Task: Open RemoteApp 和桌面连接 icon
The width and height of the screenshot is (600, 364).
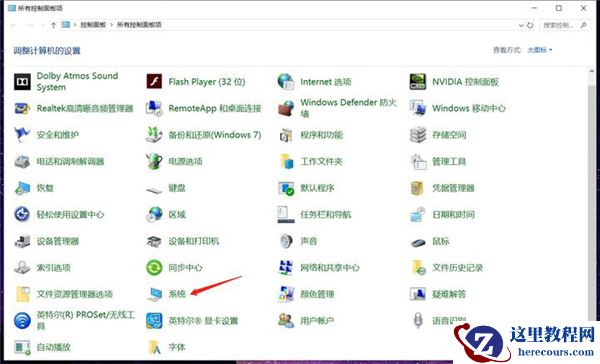Action: click(x=154, y=108)
